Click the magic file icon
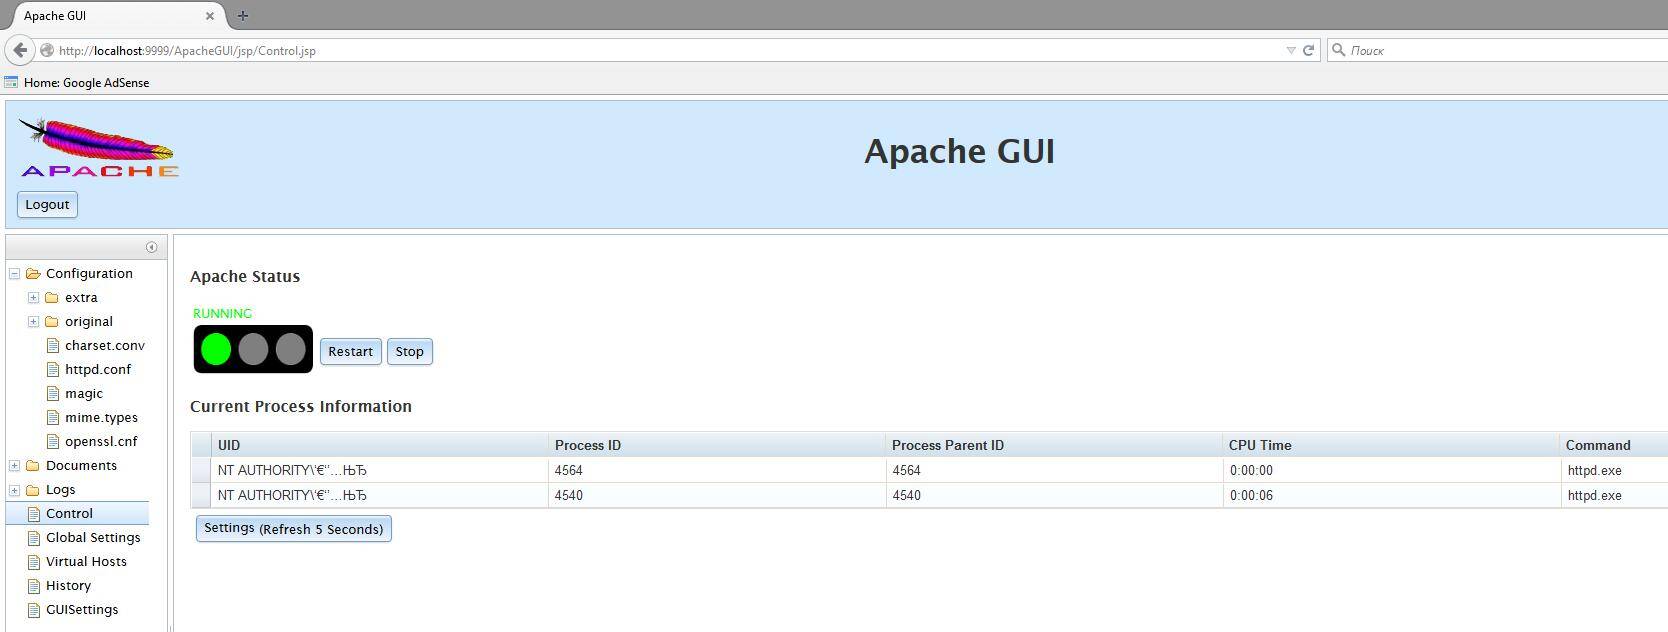This screenshot has height=632, width=1668. pos(53,393)
